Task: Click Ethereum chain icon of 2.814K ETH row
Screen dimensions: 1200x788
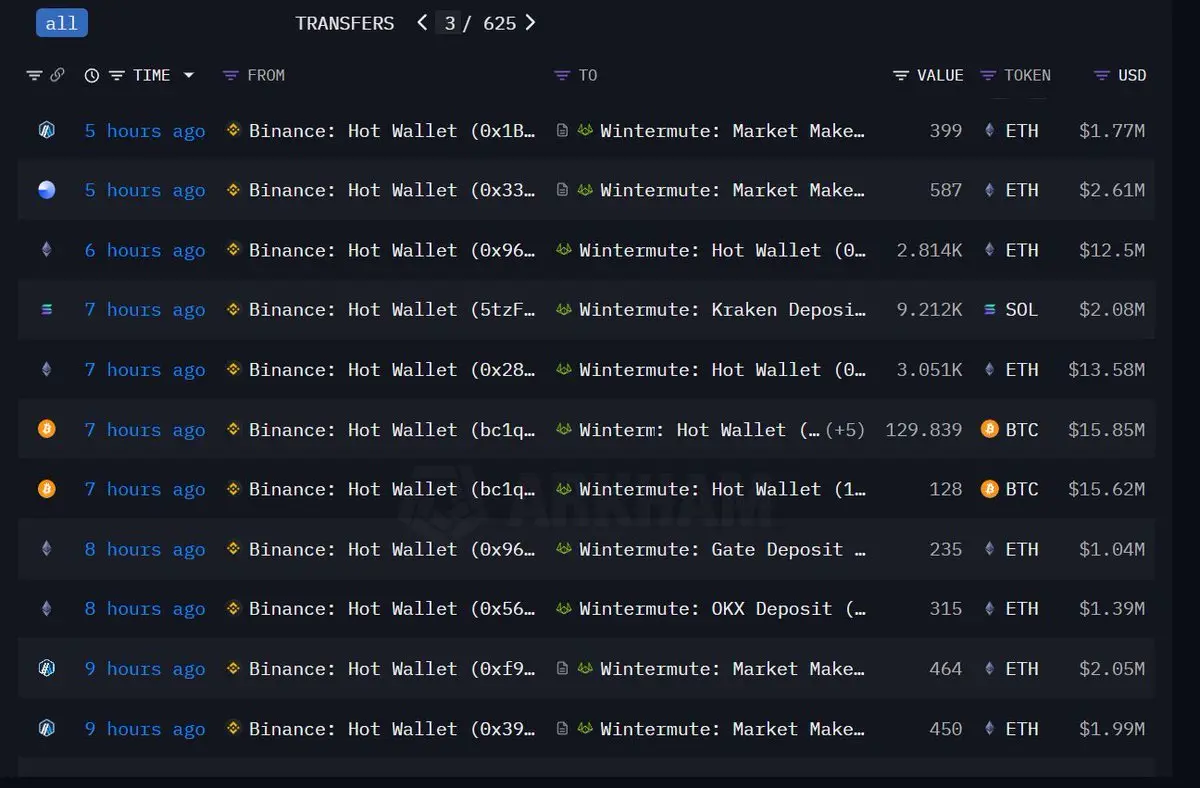Action: [x=46, y=250]
